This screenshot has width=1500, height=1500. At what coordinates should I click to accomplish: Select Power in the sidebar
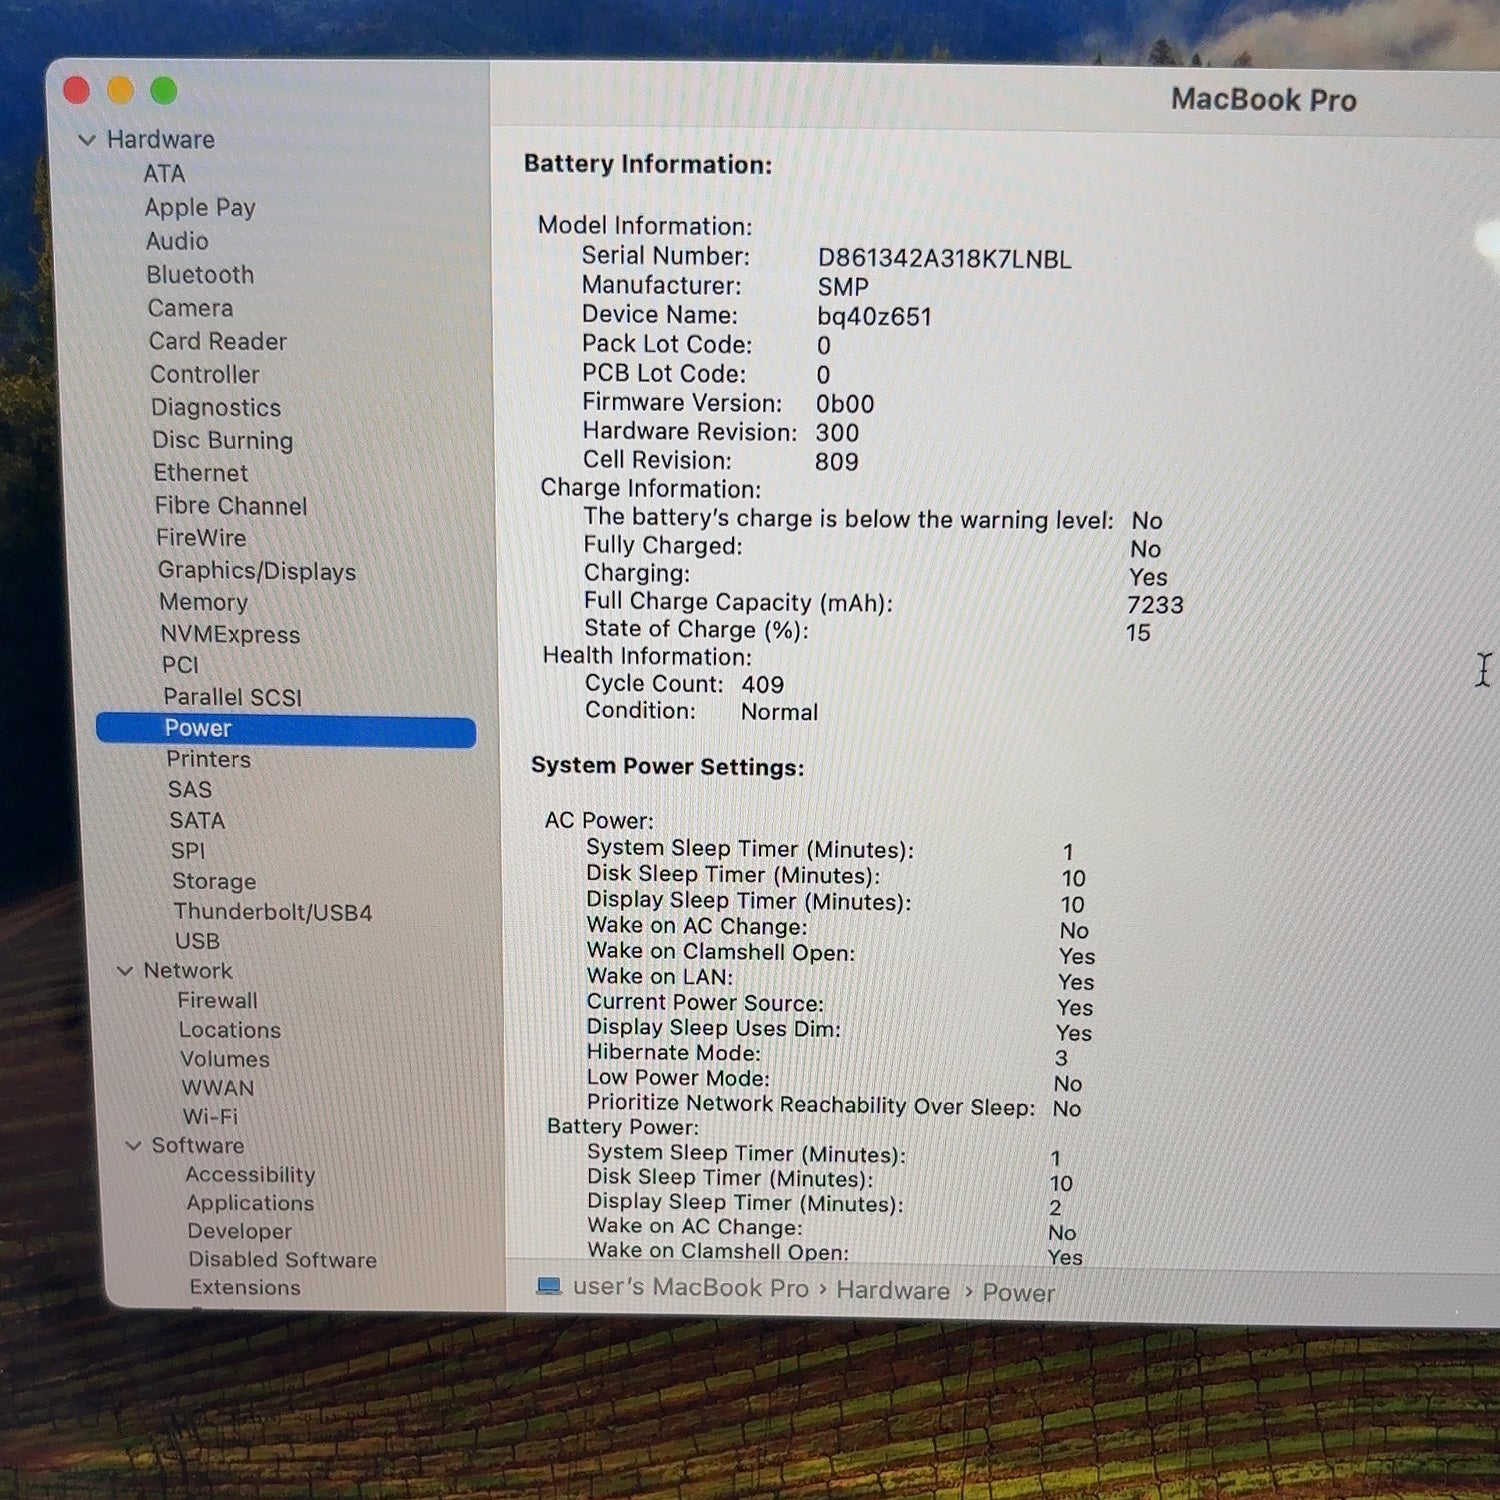286,729
